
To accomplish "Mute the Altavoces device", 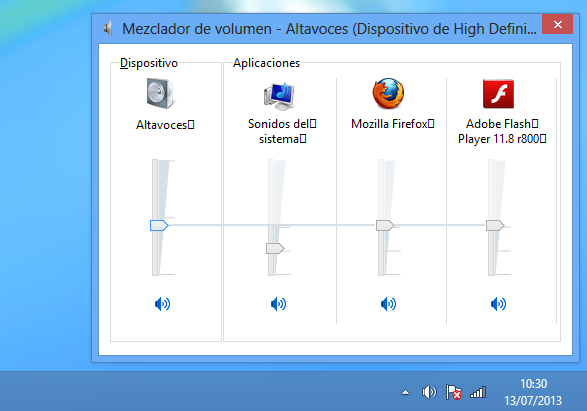I will [x=162, y=304].
